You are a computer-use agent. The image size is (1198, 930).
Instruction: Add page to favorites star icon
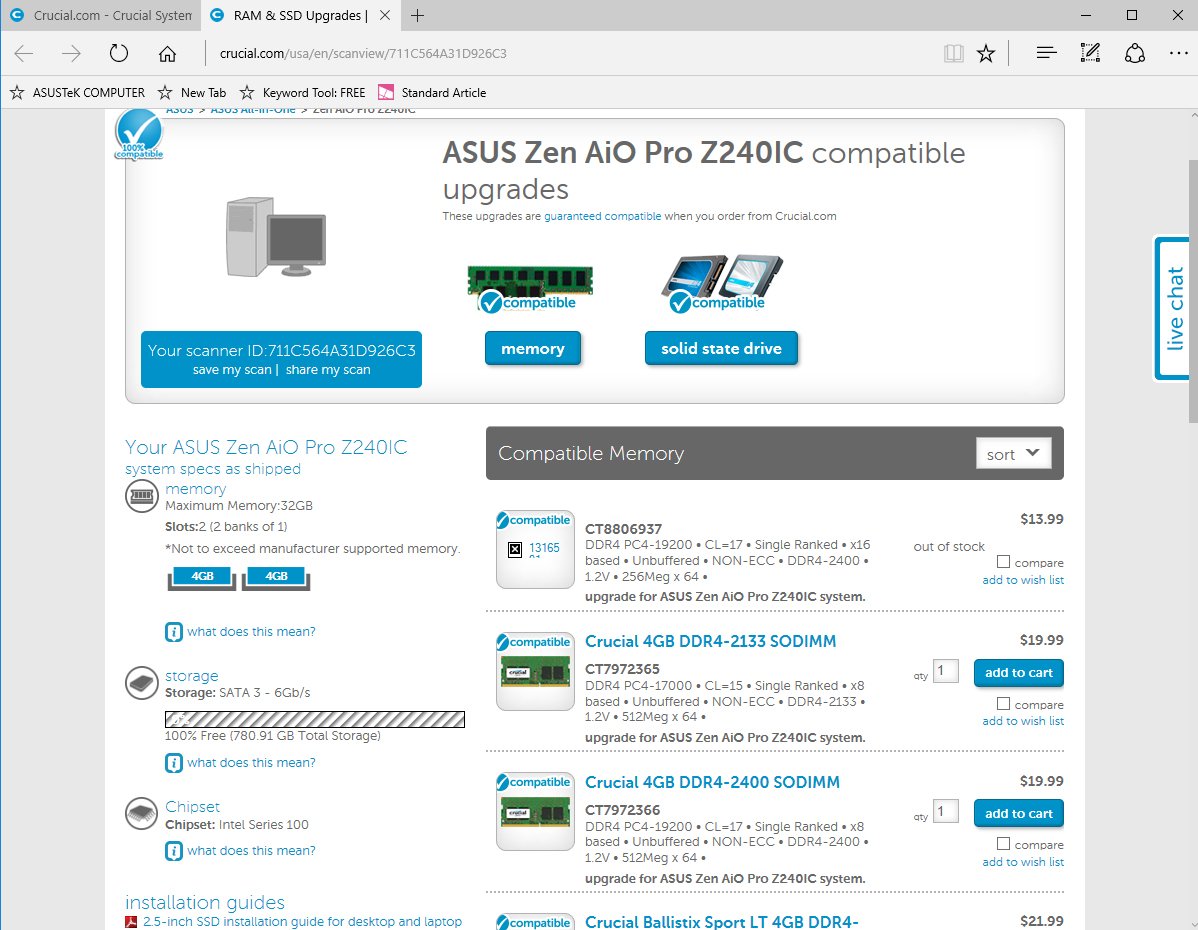click(x=986, y=53)
